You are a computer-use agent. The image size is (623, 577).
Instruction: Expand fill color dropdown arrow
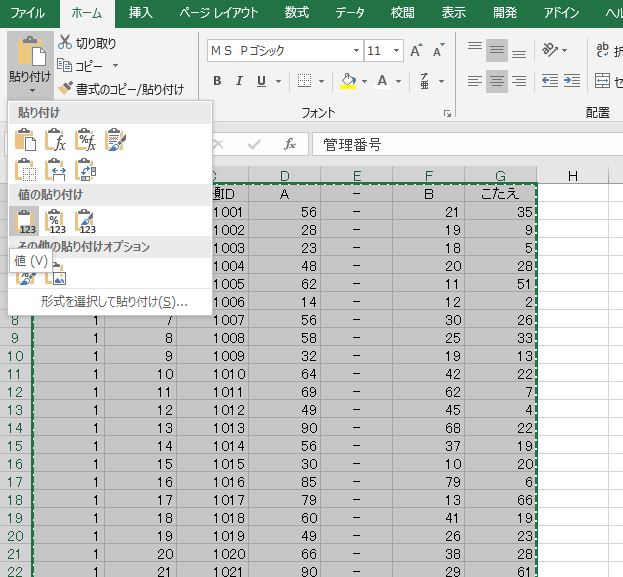(364, 81)
